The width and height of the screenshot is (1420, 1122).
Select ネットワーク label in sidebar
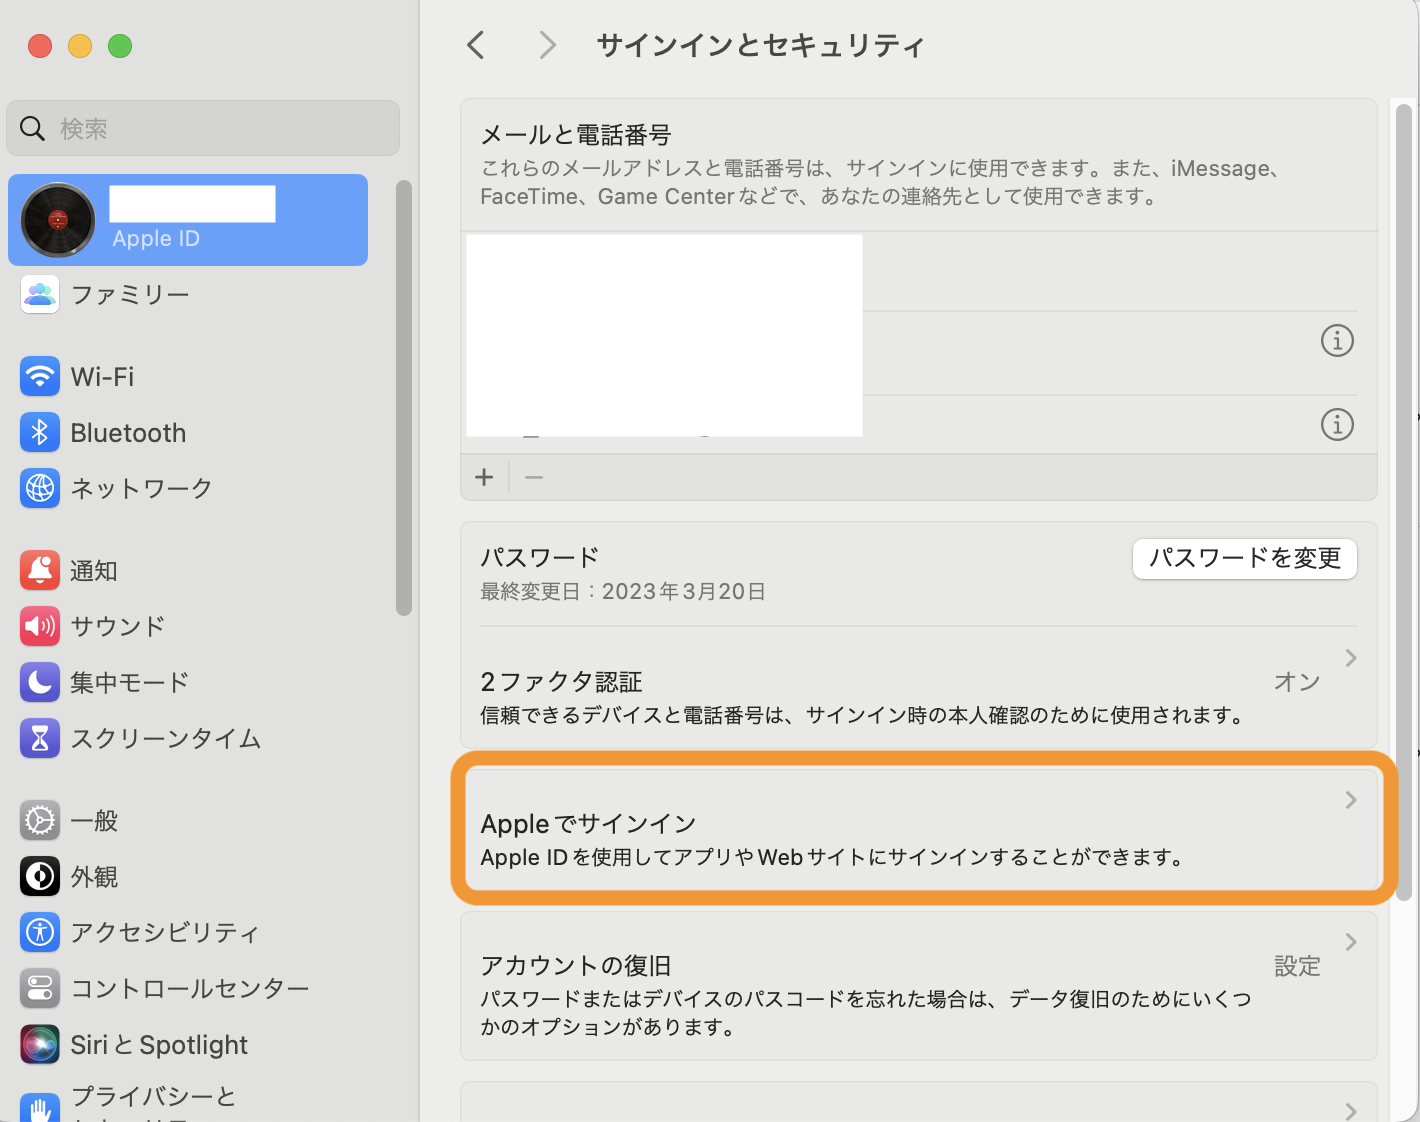pyautogui.click(x=141, y=488)
